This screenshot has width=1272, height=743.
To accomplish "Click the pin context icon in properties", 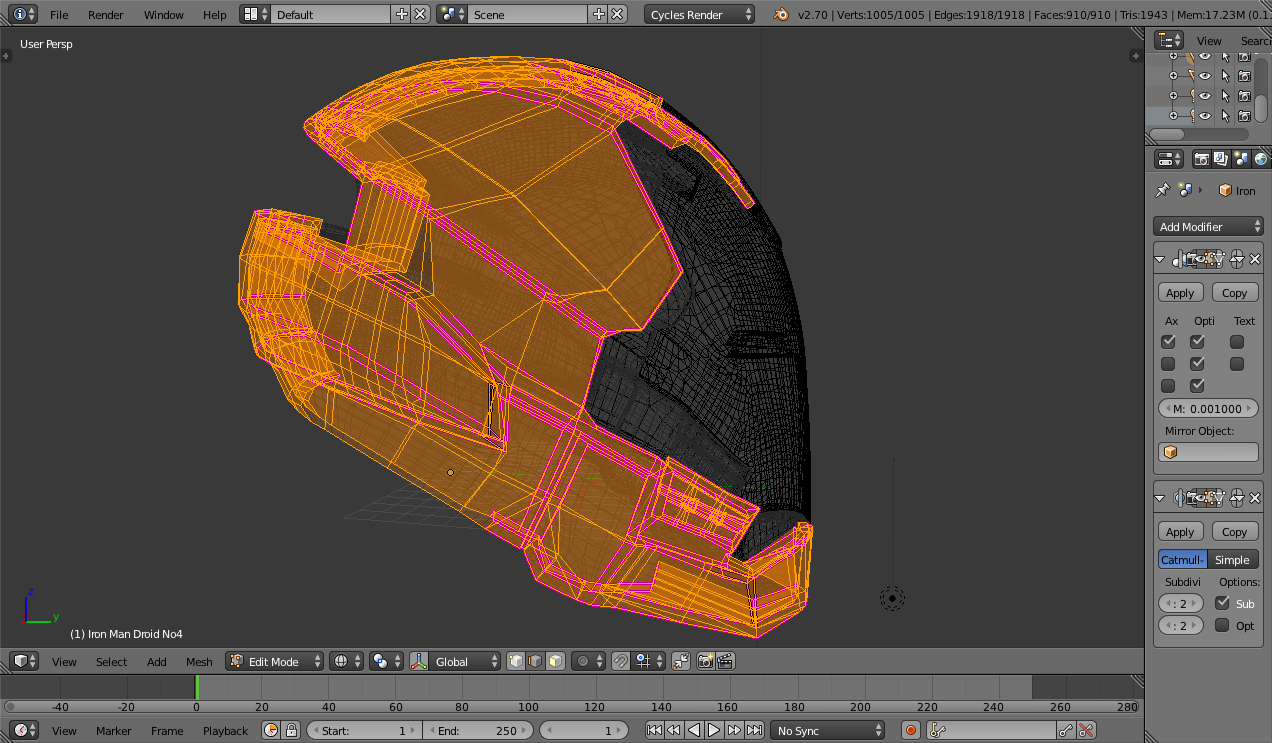I will tap(1162, 190).
